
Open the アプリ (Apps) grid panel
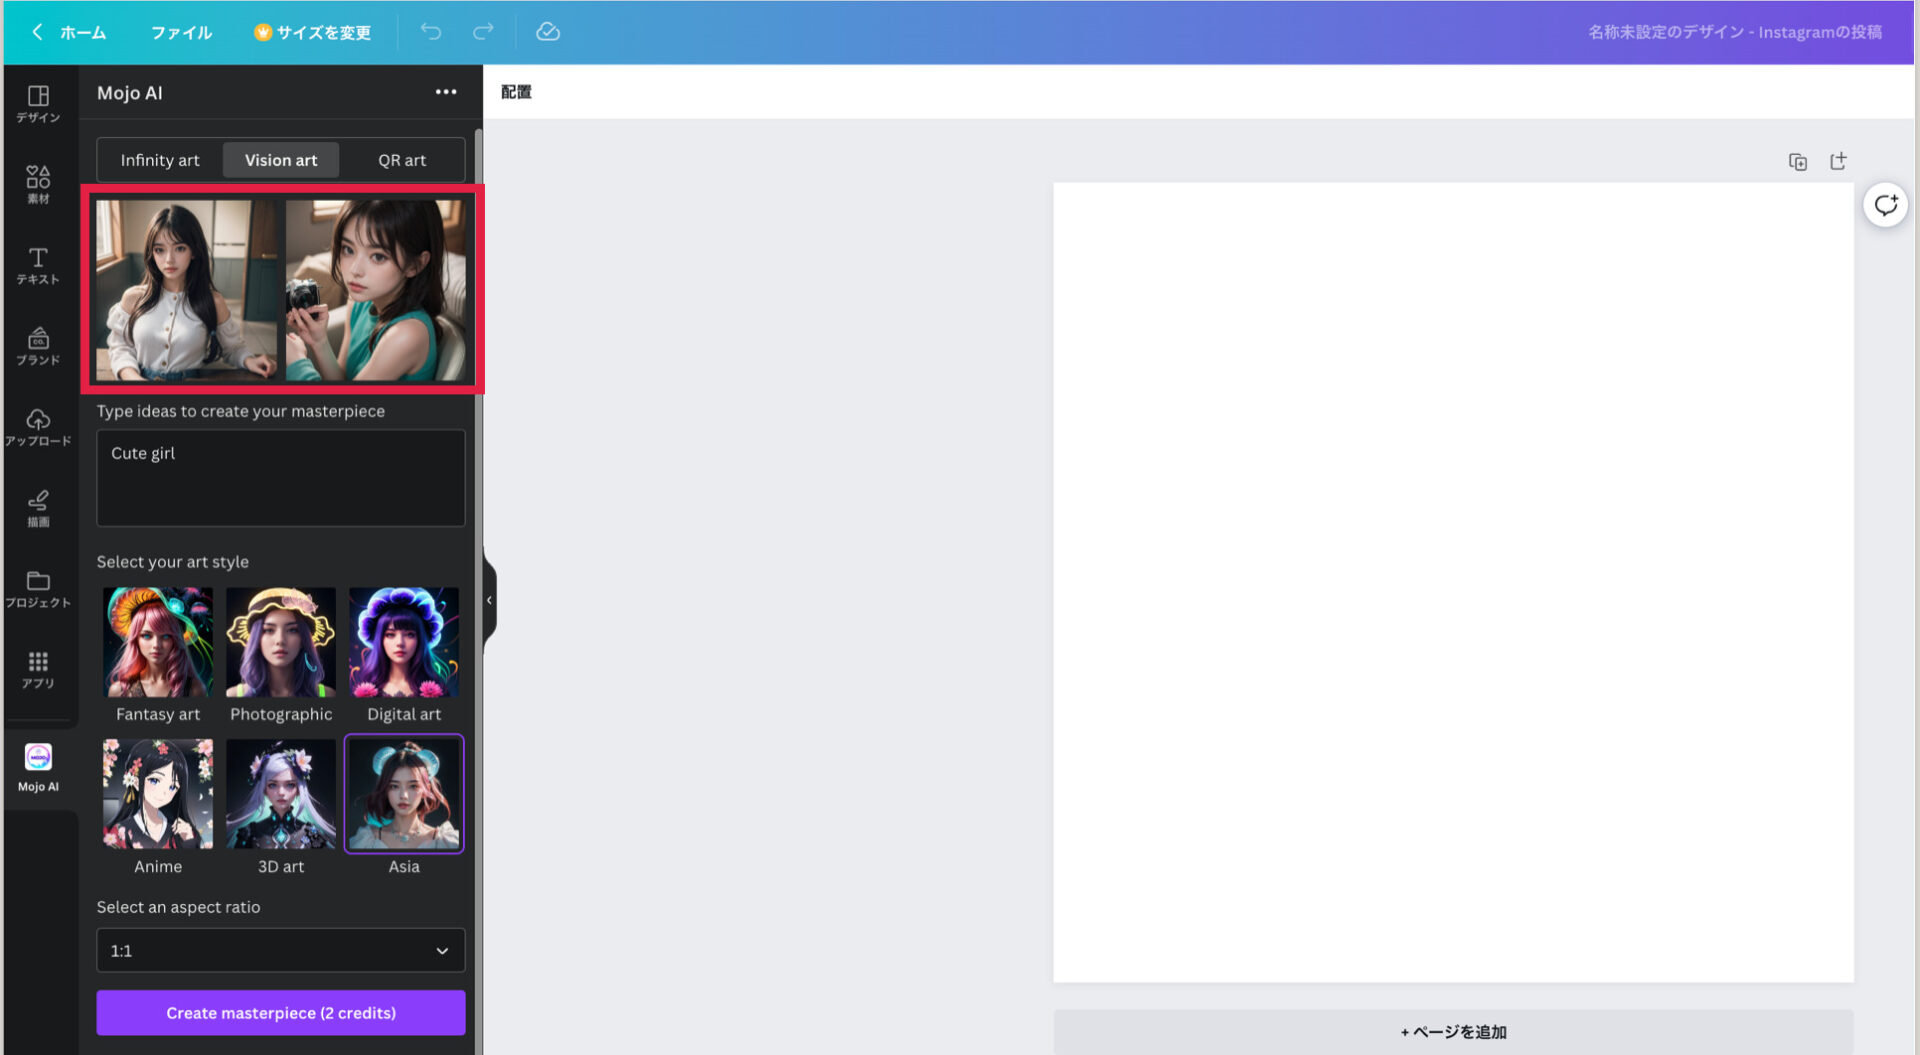tap(38, 669)
